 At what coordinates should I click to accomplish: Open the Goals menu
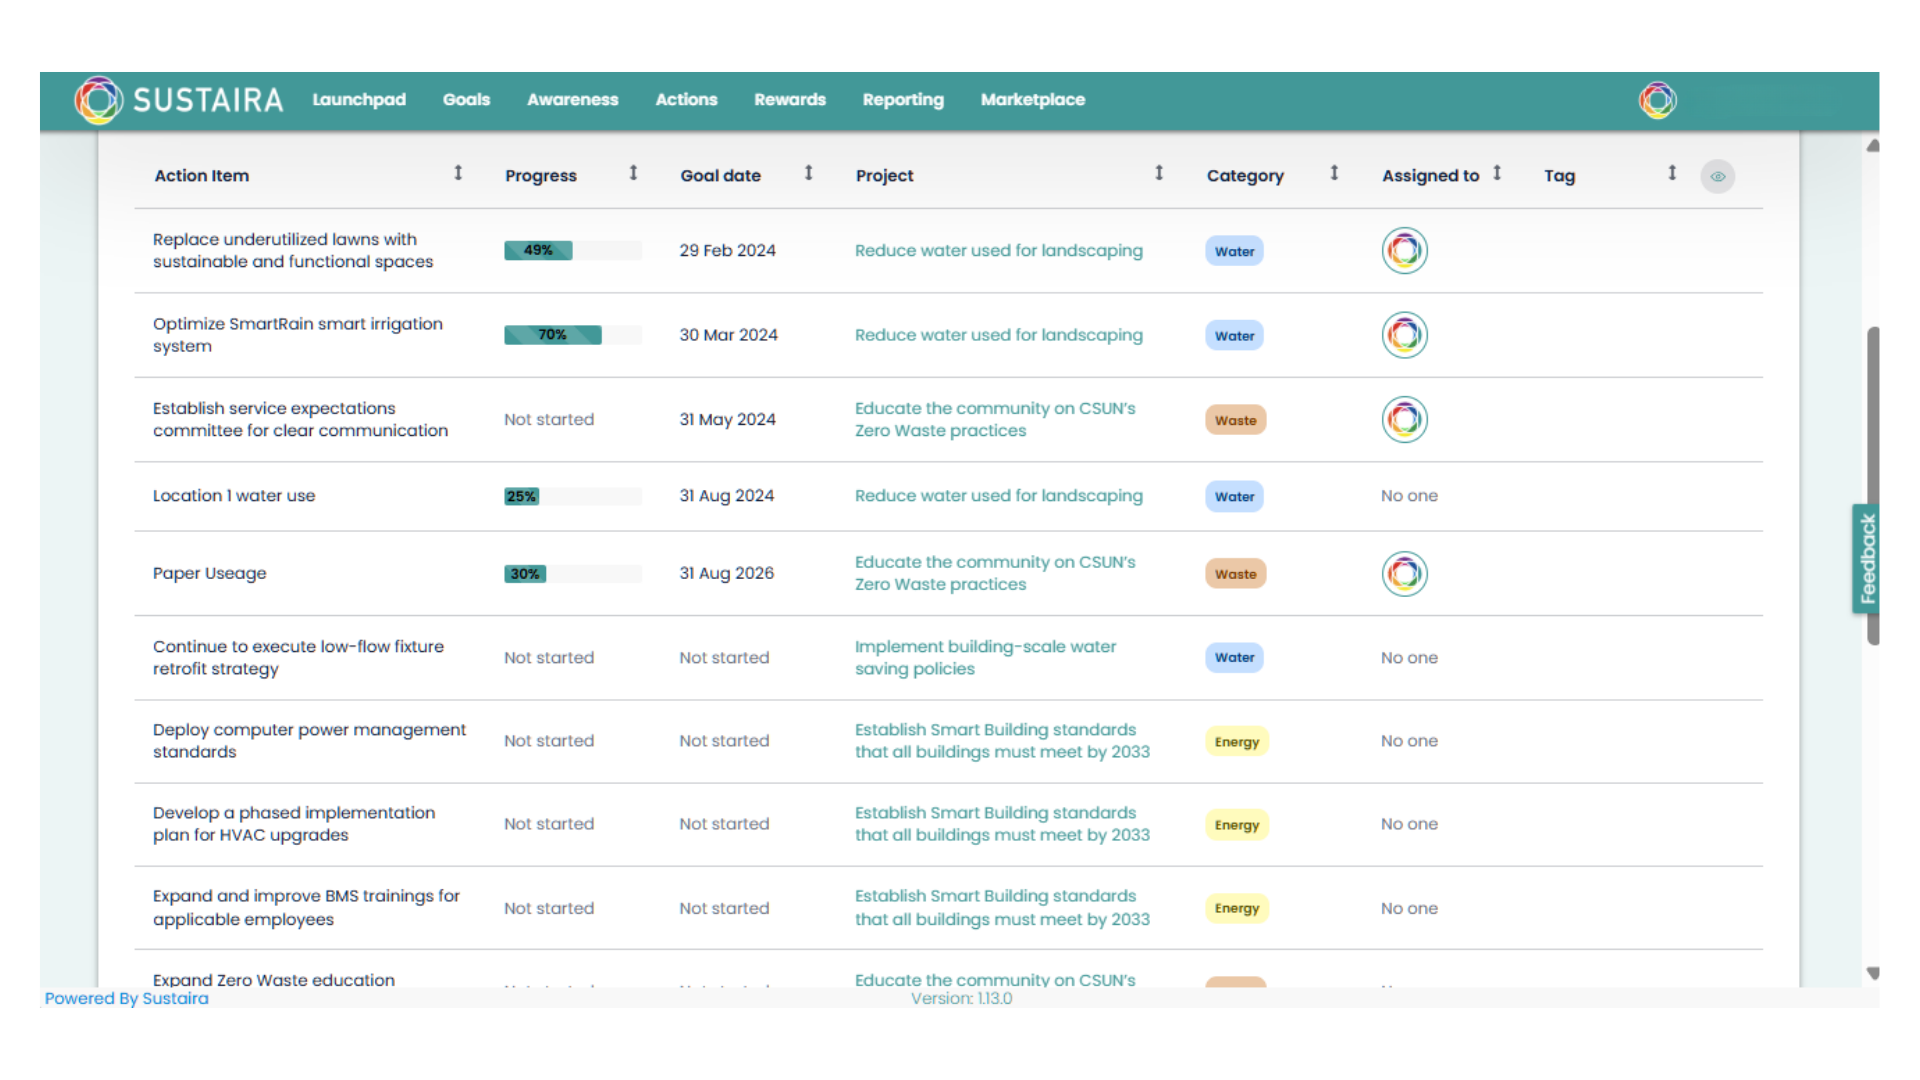[x=465, y=100]
